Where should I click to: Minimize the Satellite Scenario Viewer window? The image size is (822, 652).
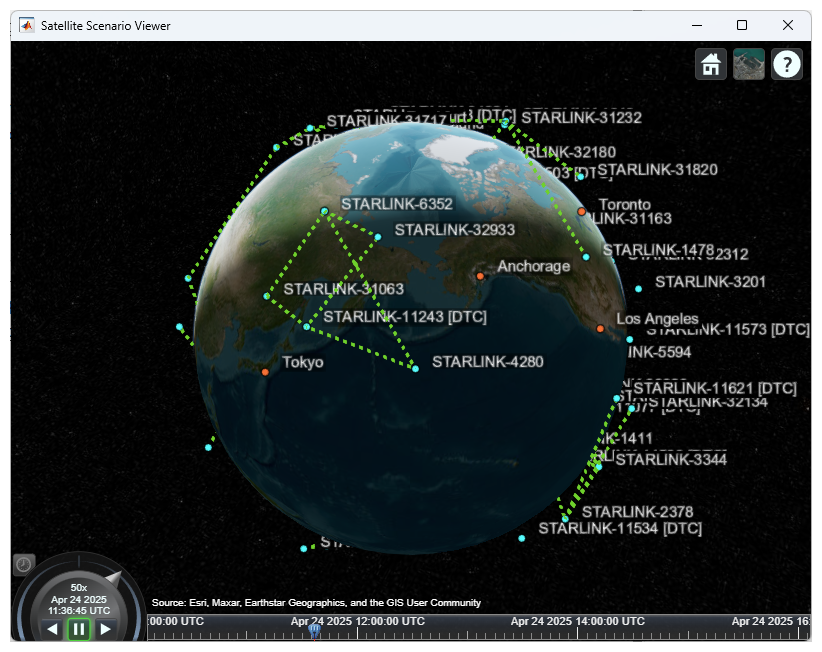point(697,25)
